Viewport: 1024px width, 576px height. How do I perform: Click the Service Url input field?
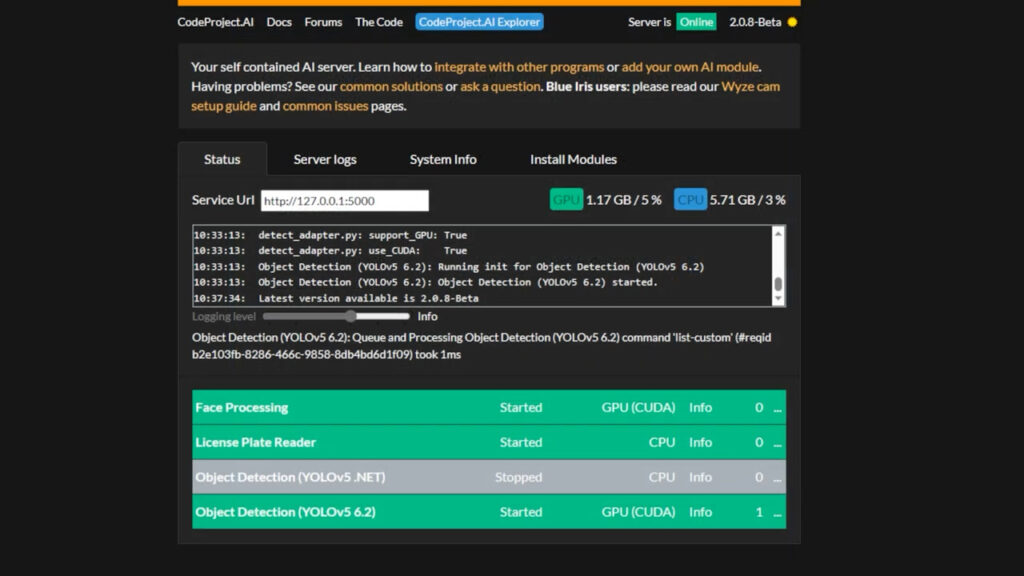coord(344,201)
